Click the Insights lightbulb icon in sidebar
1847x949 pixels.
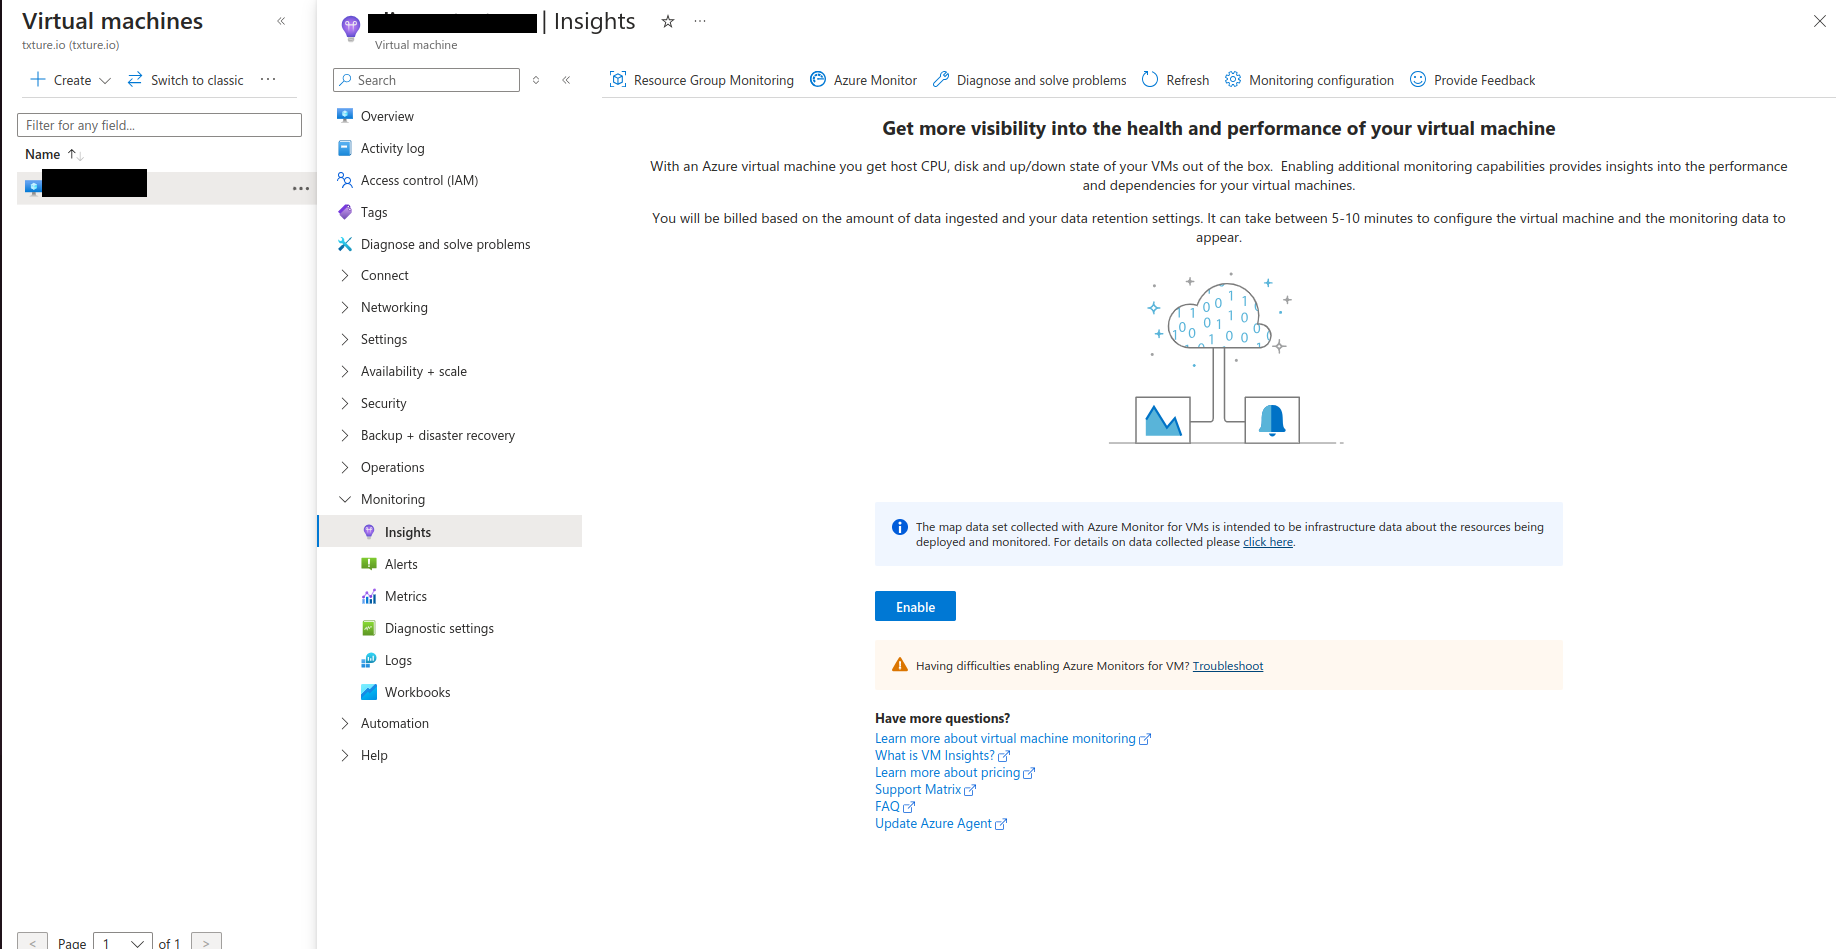click(x=369, y=532)
